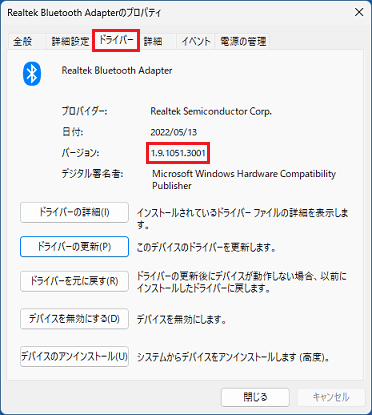Viewport: 372px width, 415px height.
Task: Click the プロバイダー: label
Action: 84,111
